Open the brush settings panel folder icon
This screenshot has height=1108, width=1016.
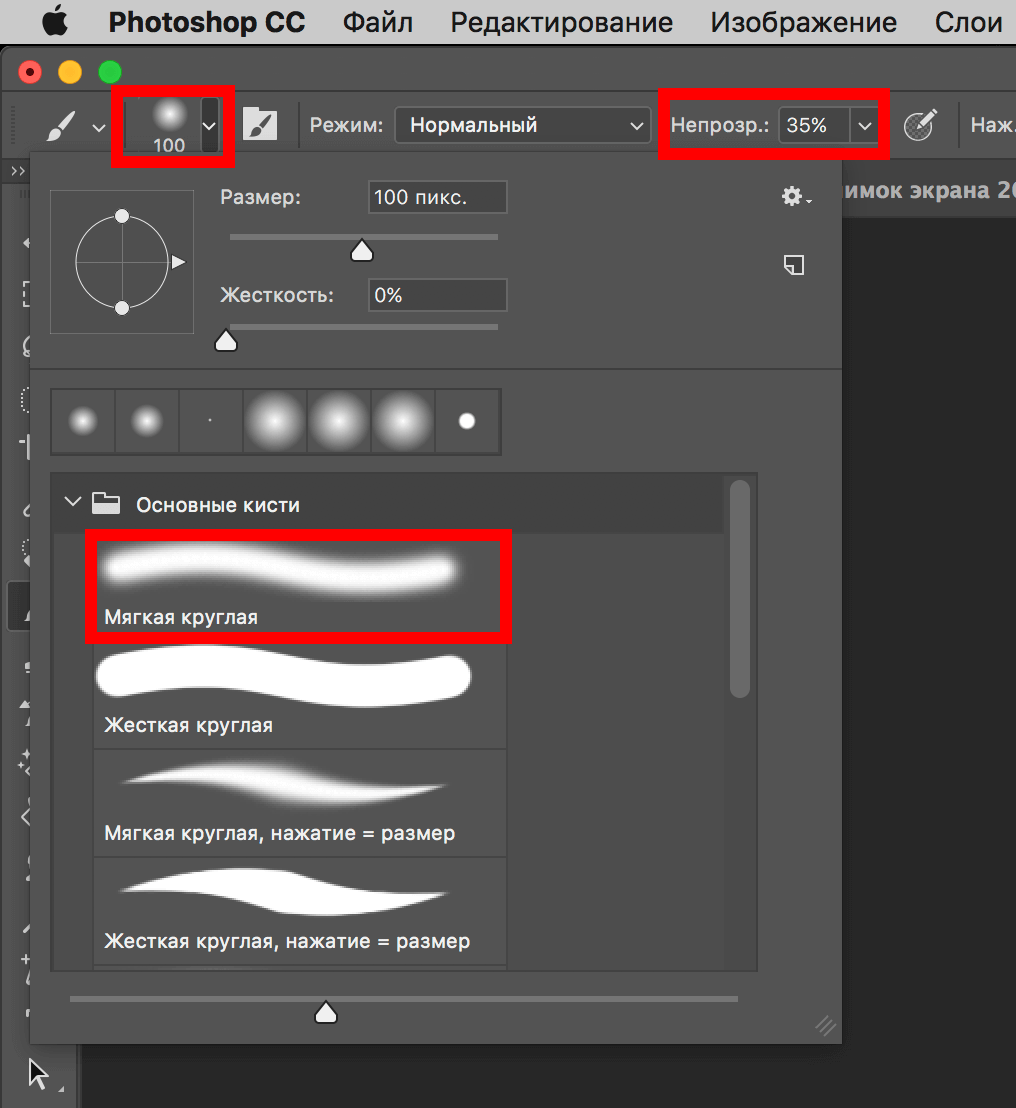(x=260, y=126)
